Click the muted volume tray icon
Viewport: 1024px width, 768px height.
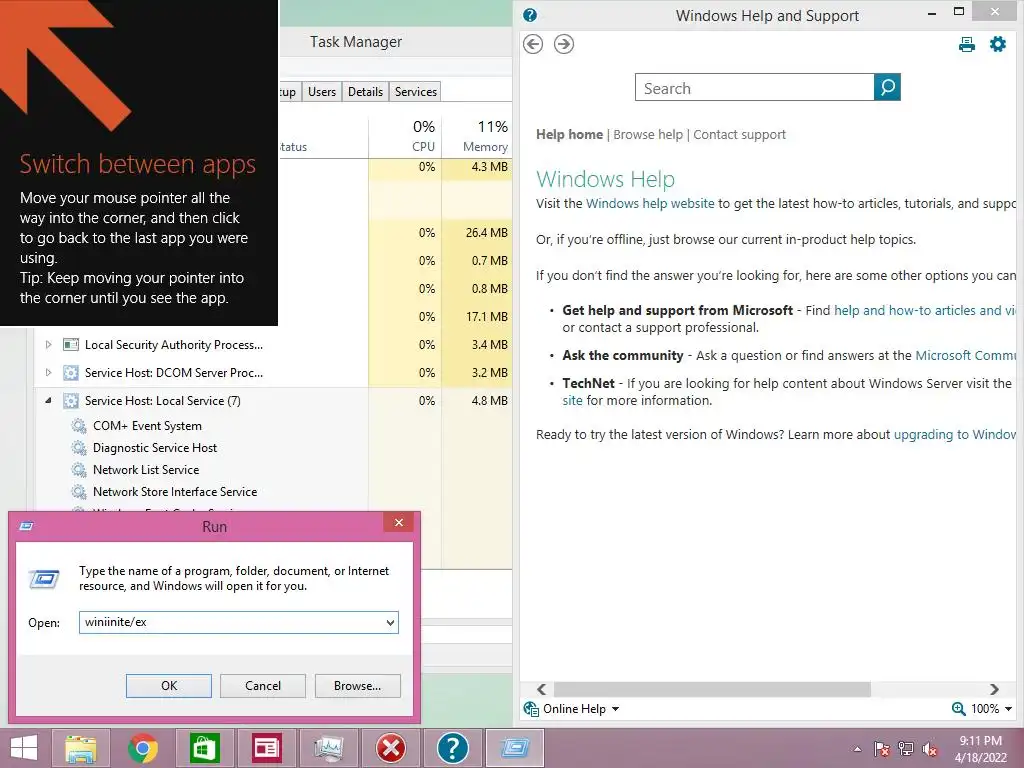click(930, 749)
